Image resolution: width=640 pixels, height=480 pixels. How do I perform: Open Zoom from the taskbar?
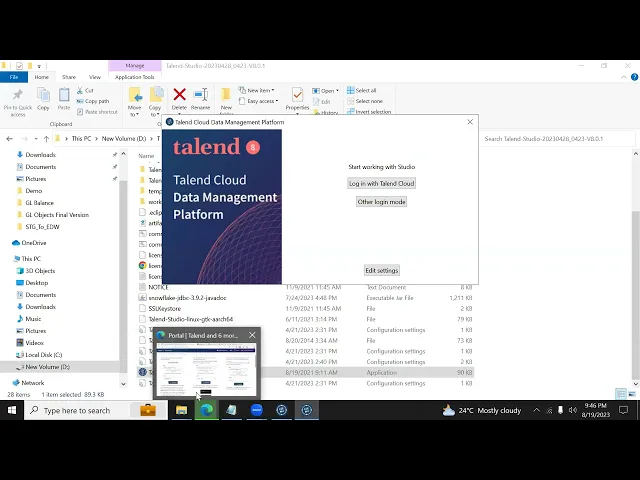pyautogui.click(x=257, y=410)
